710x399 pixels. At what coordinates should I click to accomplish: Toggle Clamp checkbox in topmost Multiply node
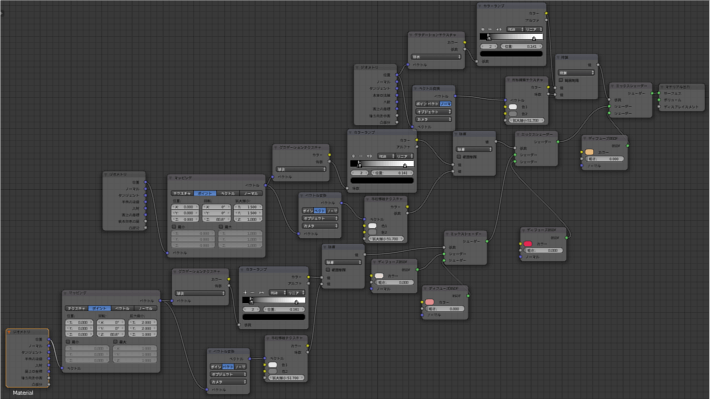click(561, 80)
